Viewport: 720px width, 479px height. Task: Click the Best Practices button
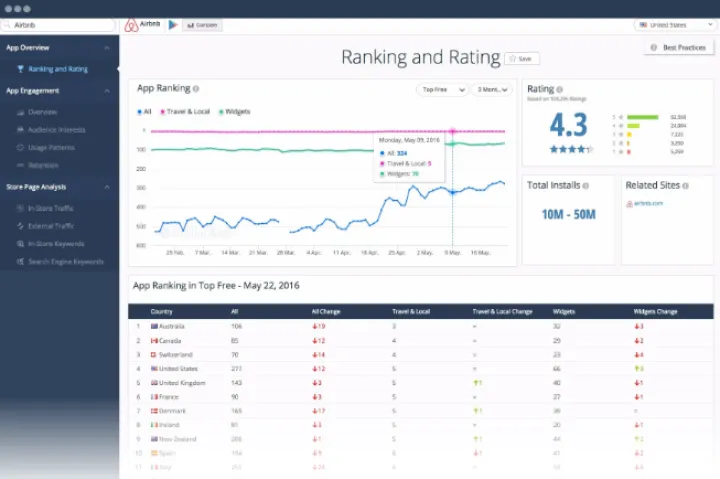coord(679,47)
